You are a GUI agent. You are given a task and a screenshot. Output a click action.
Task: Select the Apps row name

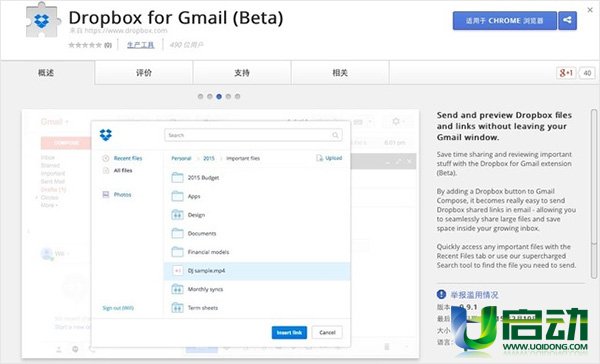coord(194,196)
